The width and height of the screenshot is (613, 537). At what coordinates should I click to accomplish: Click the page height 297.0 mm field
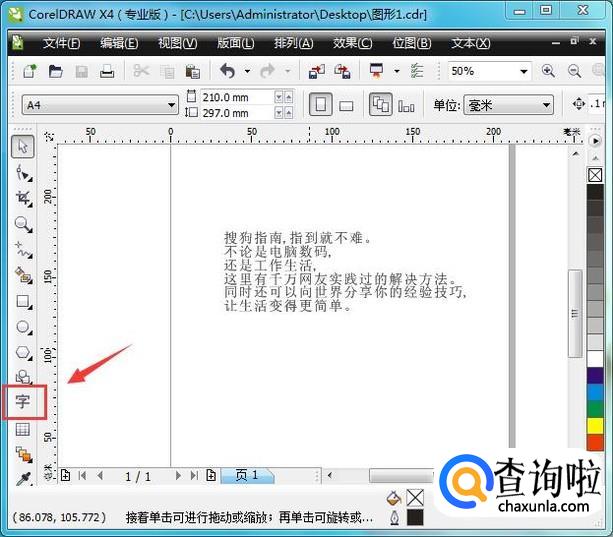238,113
